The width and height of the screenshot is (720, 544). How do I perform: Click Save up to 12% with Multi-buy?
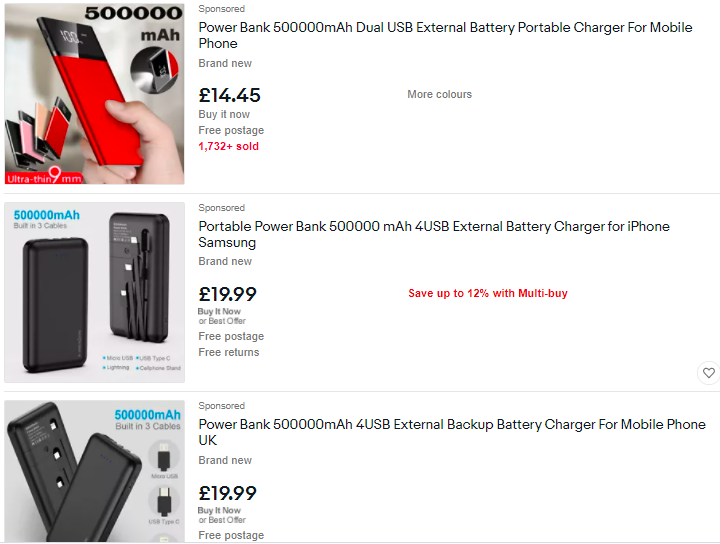[487, 294]
